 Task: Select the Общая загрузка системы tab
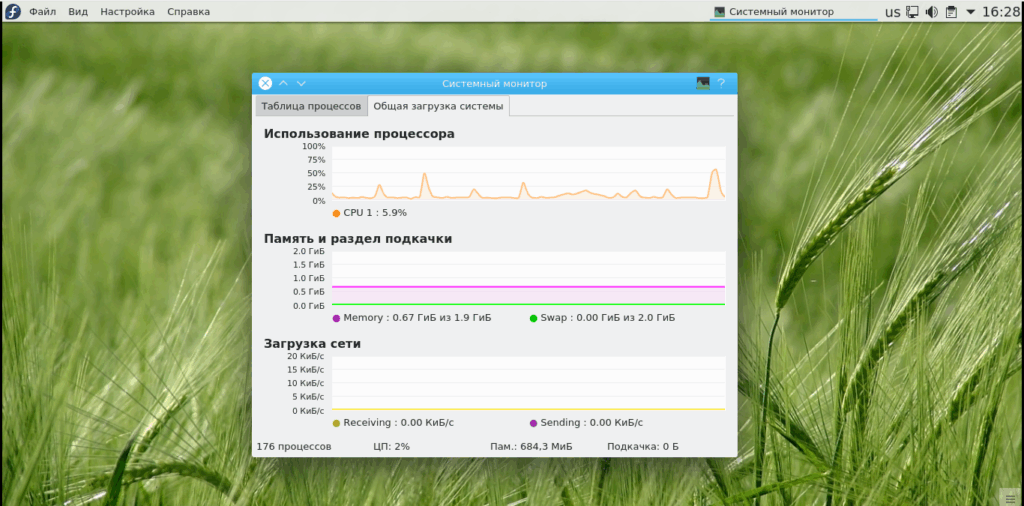[x=439, y=106]
